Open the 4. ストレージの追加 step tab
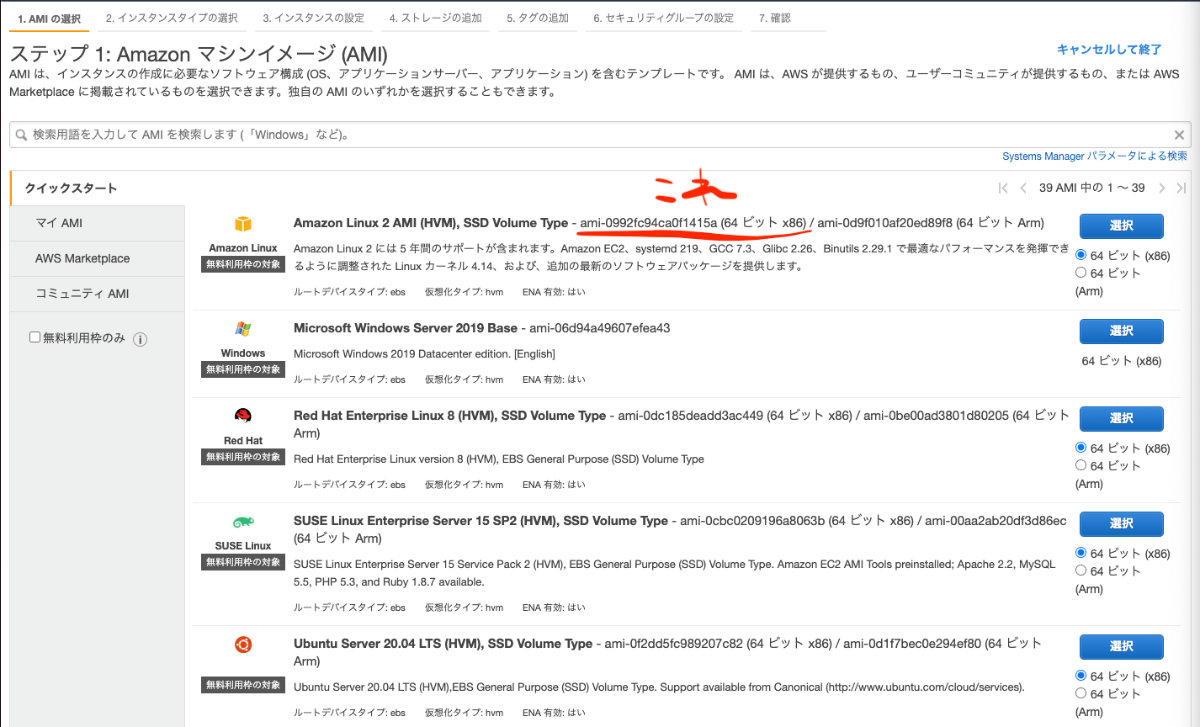Viewport: 1200px width, 727px height. tap(435, 18)
